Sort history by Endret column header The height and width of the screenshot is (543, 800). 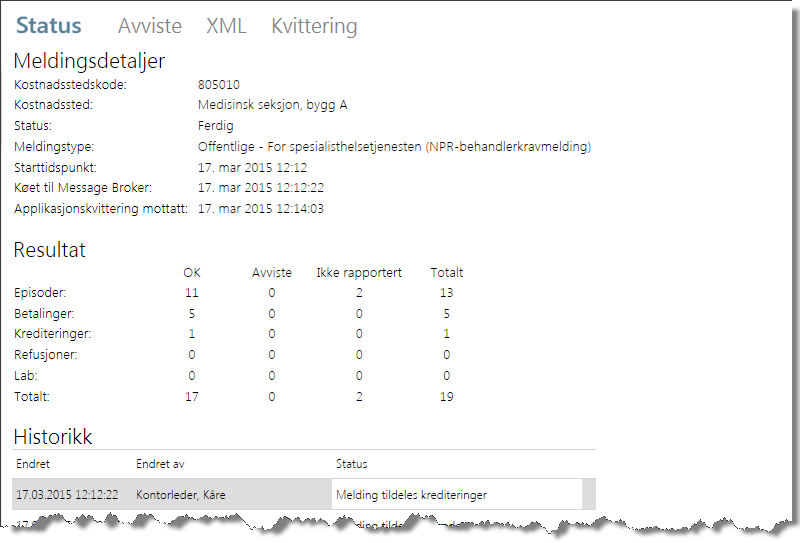[x=33, y=464]
